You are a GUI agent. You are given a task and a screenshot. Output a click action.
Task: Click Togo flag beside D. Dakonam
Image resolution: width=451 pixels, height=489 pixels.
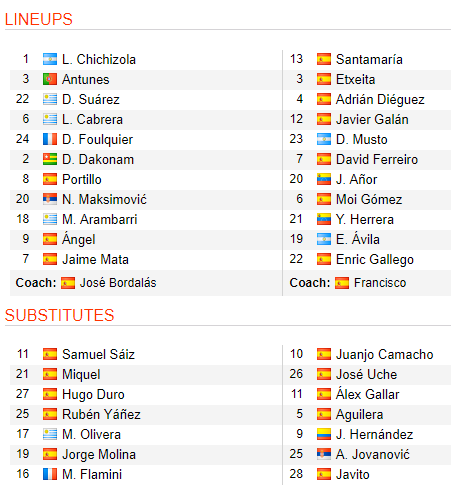50,159
